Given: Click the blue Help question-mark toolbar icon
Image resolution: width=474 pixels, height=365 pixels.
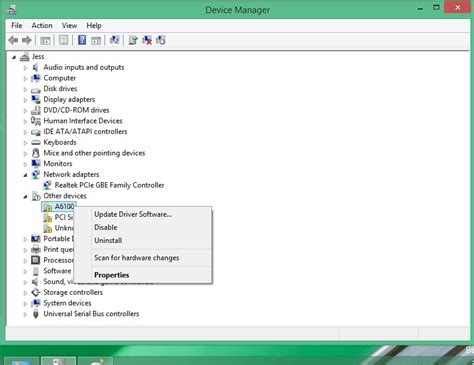Looking at the screenshot, I should click(82, 40).
